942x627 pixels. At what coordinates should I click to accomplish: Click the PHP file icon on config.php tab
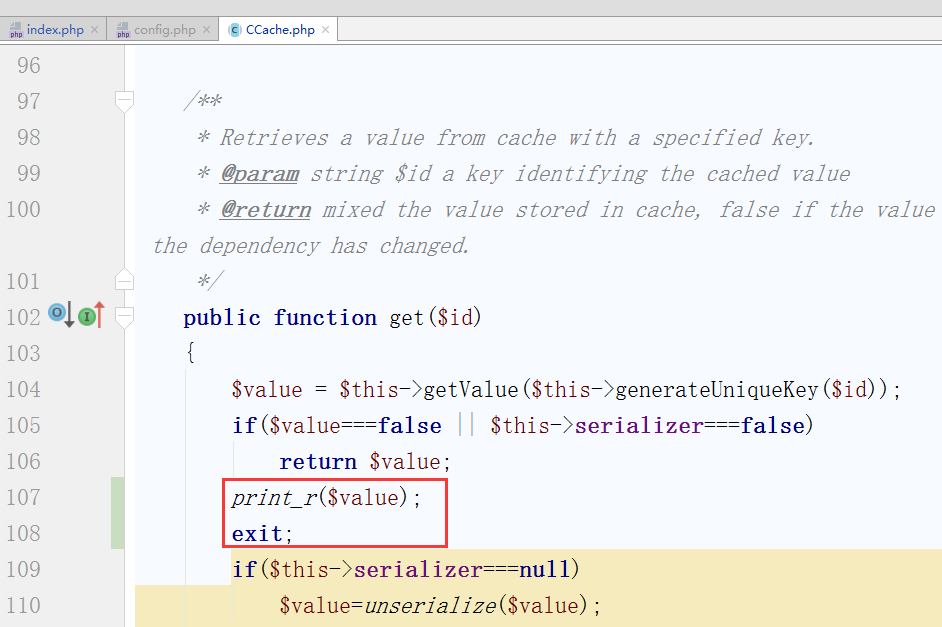tap(123, 30)
